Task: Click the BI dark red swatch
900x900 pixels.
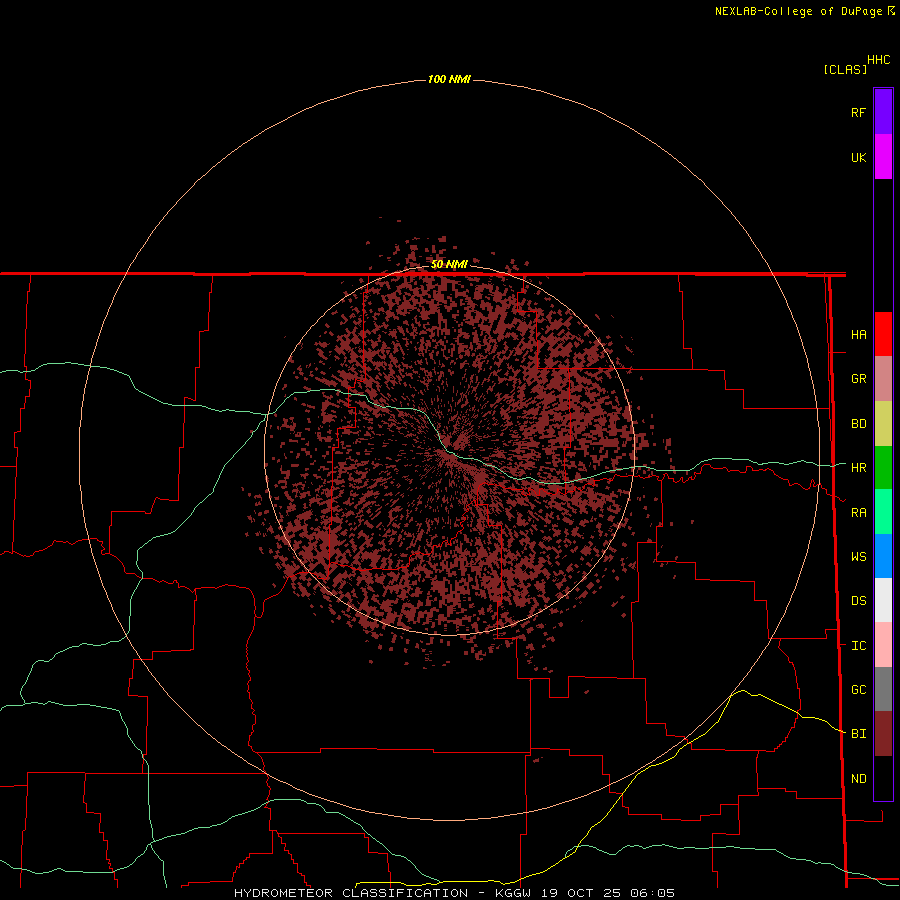Action: point(883,734)
